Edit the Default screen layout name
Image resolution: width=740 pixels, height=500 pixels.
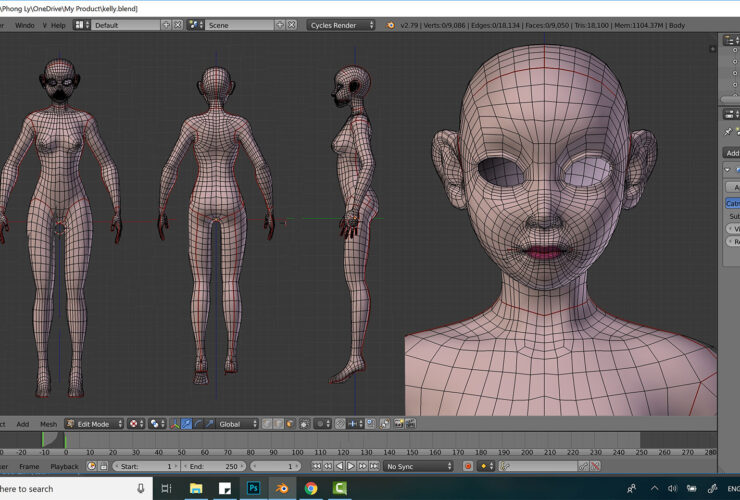tap(126, 25)
